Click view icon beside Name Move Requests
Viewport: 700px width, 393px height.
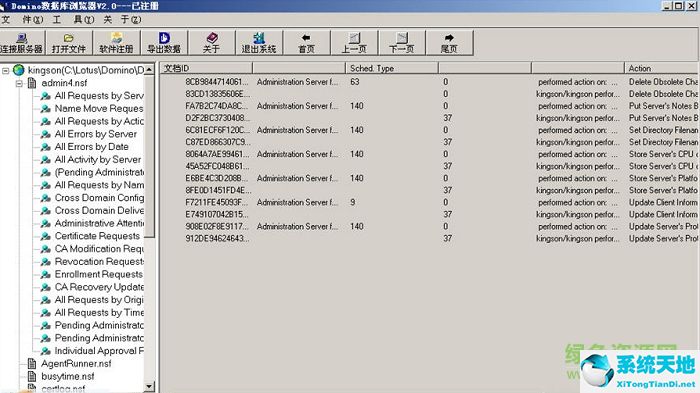click(46, 109)
